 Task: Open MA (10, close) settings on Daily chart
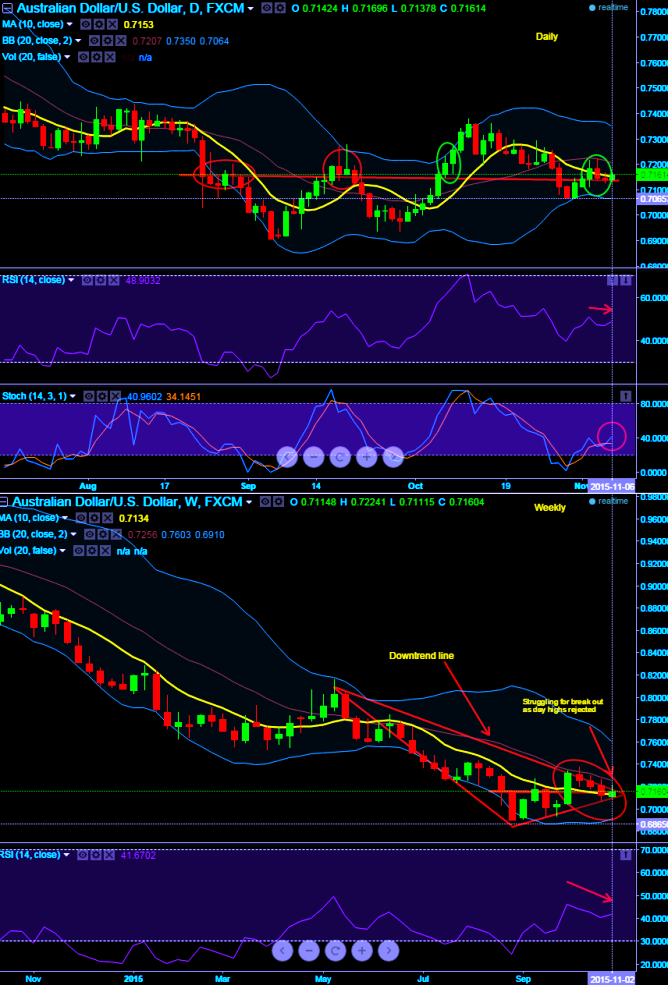99,24
